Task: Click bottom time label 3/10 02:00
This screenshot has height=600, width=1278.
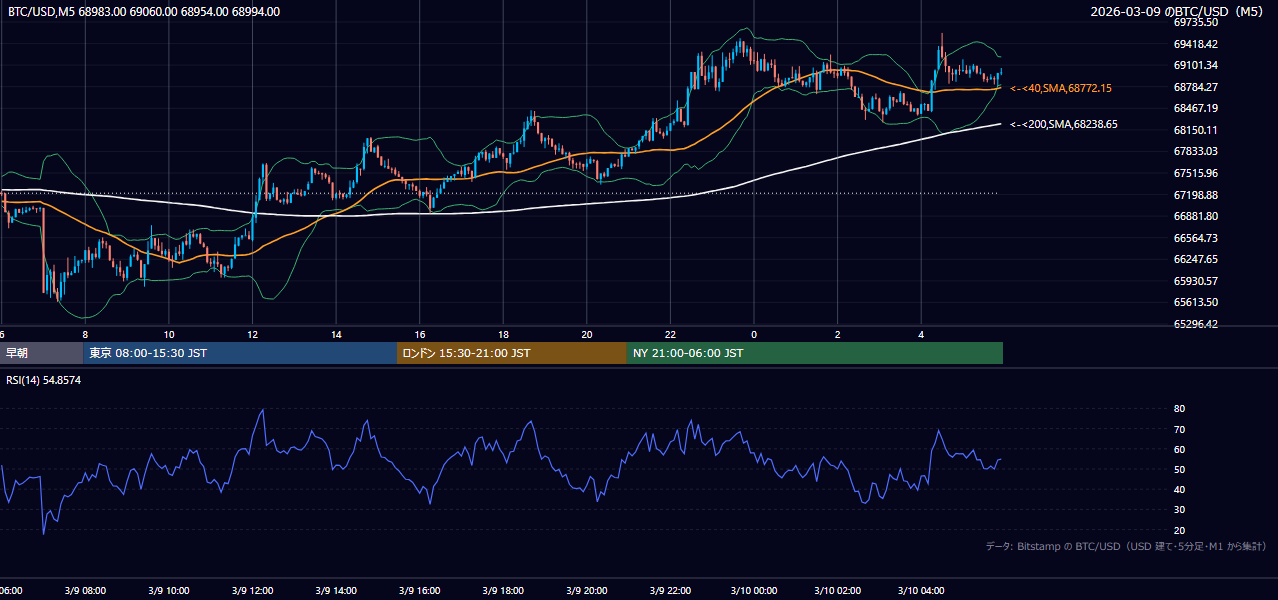Action: pos(838,591)
